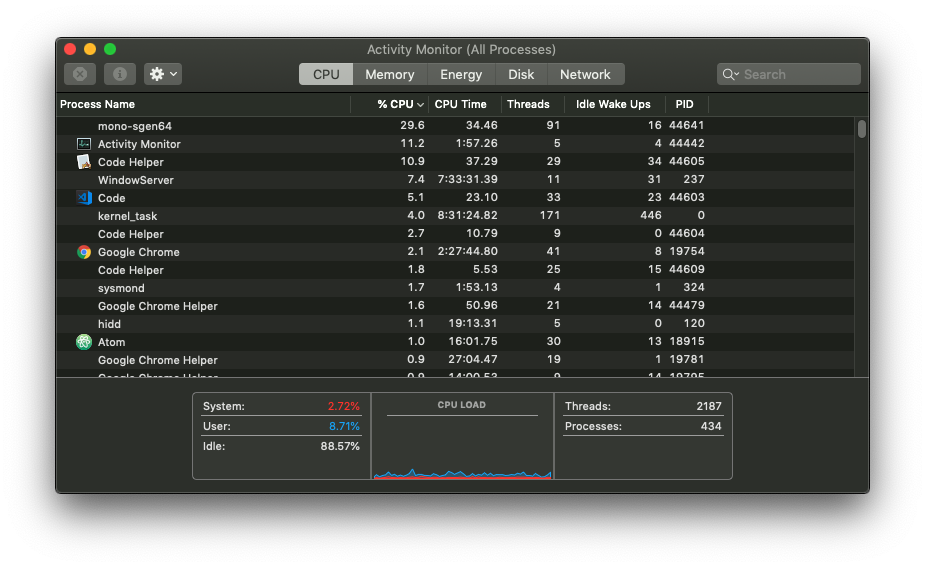The height and width of the screenshot is (567, 925).
Task: Select Code Helper row with PID 44604
Action: [x=455, y=234]
